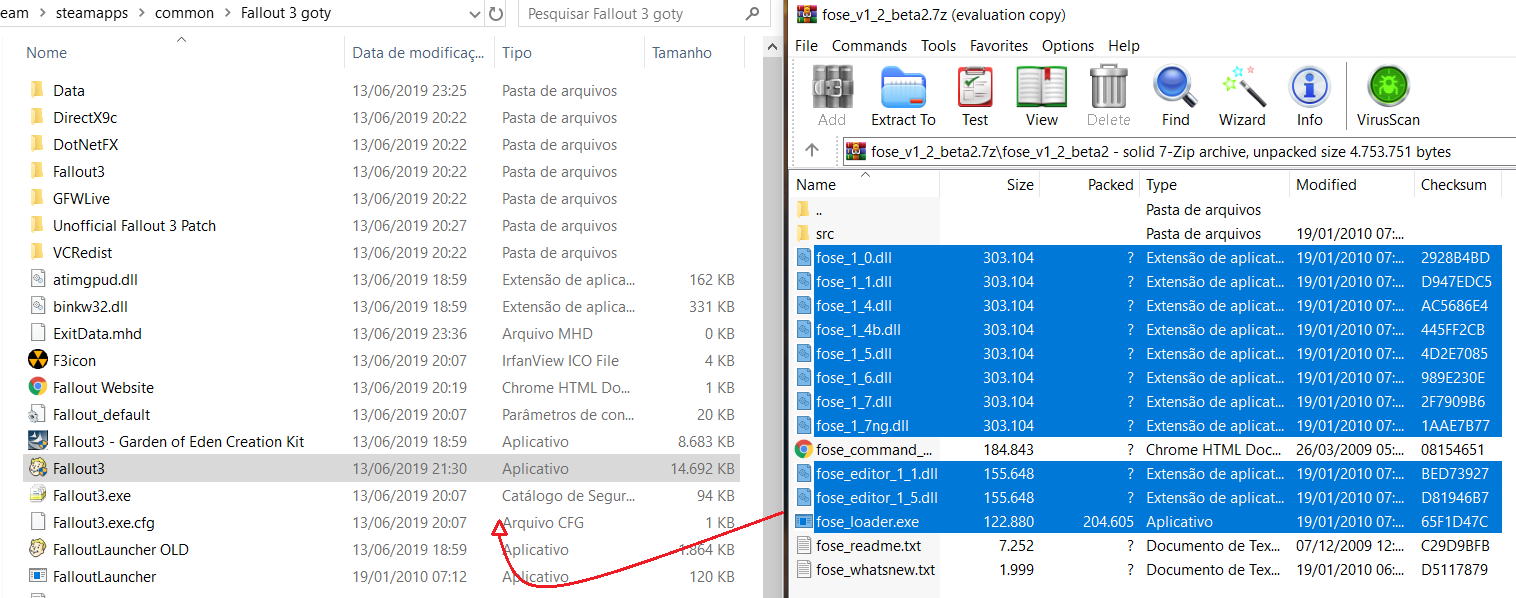This screenshot has width=1516, height=598.
Task: Select the GFWLive folder
Action: [x=82, y=198]
